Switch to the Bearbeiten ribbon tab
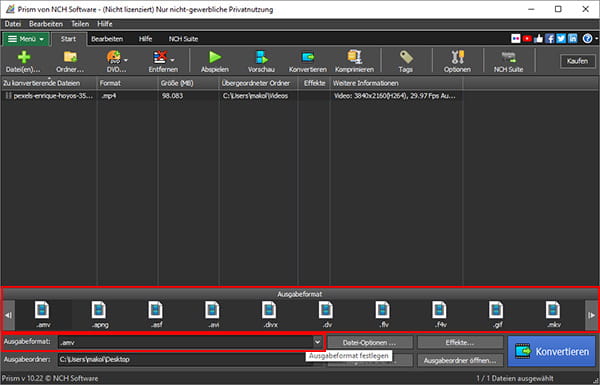600x385 pixels. pos(107,39)
